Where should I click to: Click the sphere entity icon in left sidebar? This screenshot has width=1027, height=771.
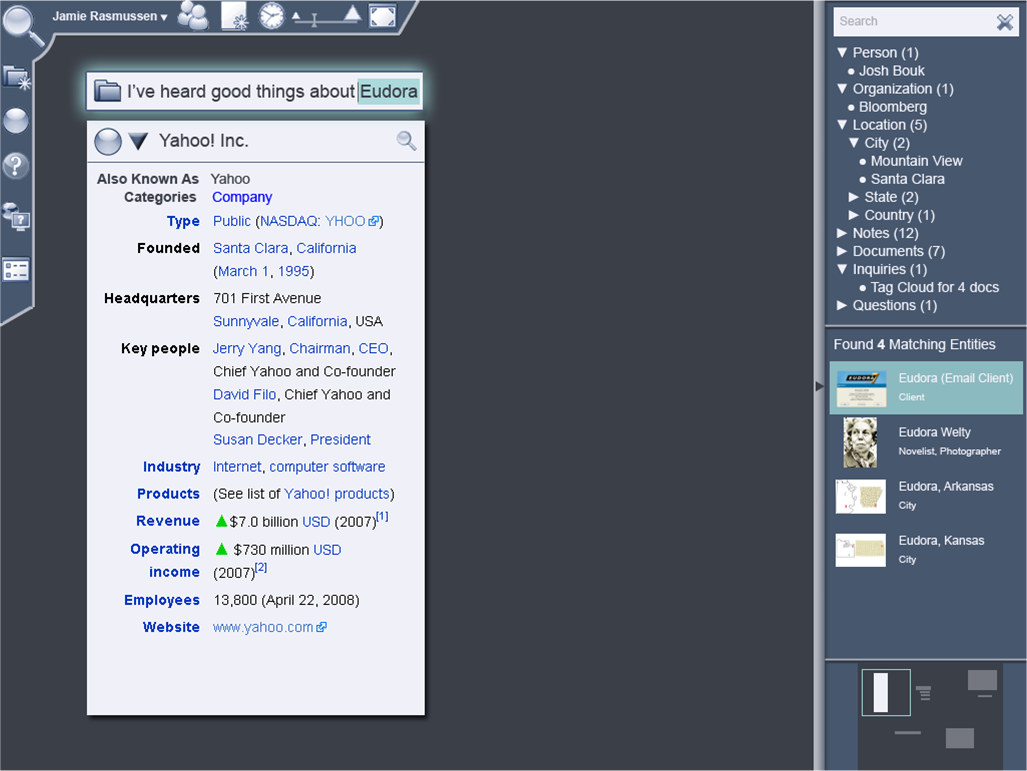pos(16,121)
